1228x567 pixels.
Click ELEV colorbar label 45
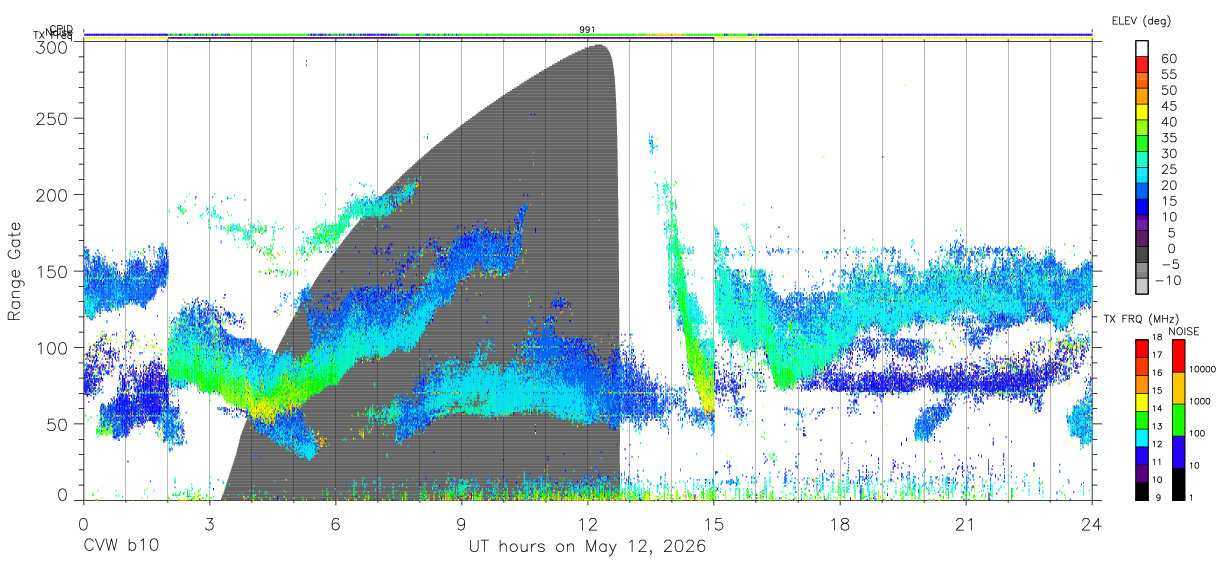1167,106
